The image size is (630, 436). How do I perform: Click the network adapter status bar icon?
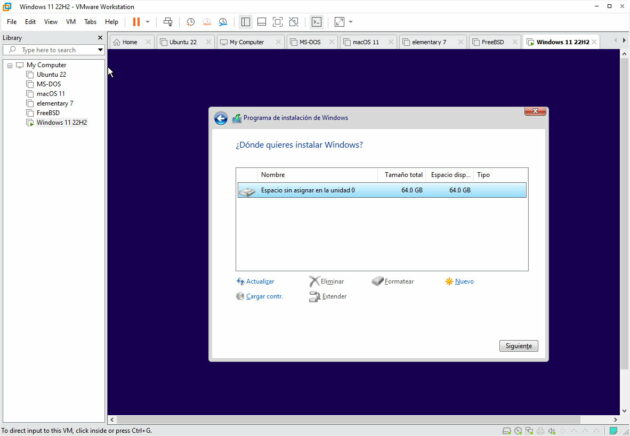pos(529,431)
